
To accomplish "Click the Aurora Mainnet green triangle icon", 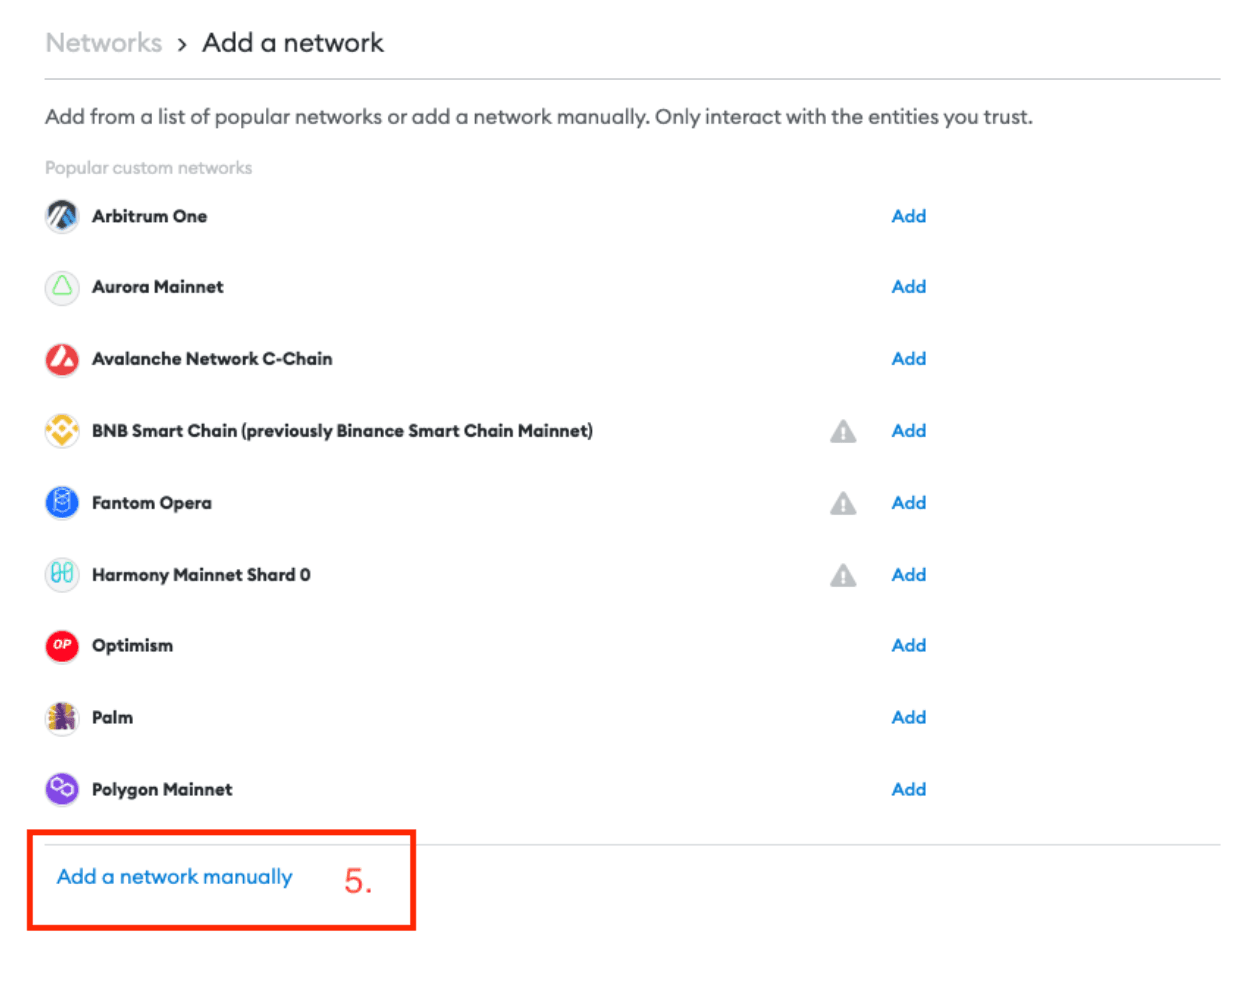I will coord(62,287).
